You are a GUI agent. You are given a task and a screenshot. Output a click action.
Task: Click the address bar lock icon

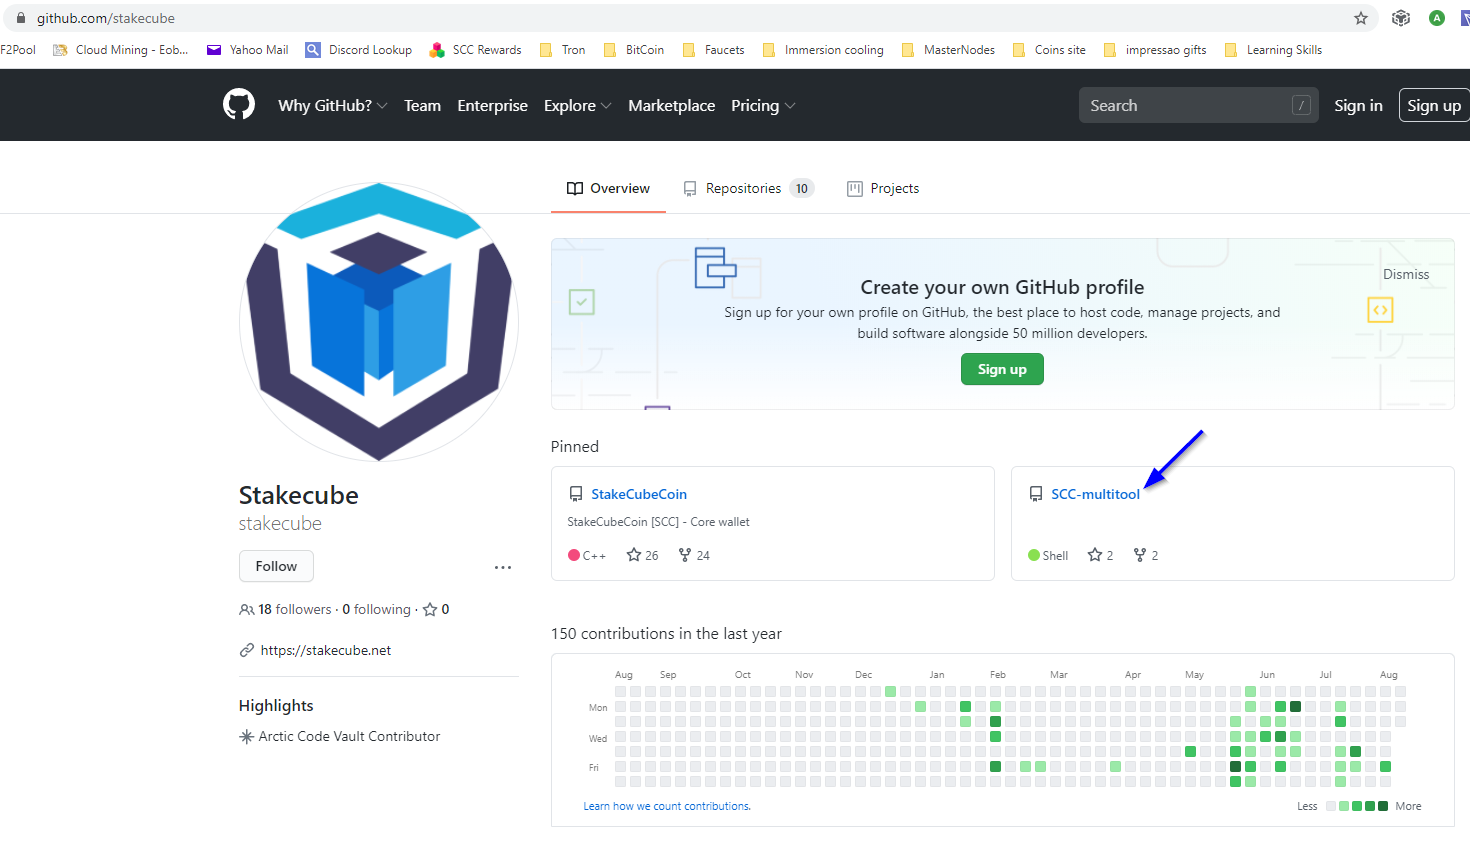(20, 18)
